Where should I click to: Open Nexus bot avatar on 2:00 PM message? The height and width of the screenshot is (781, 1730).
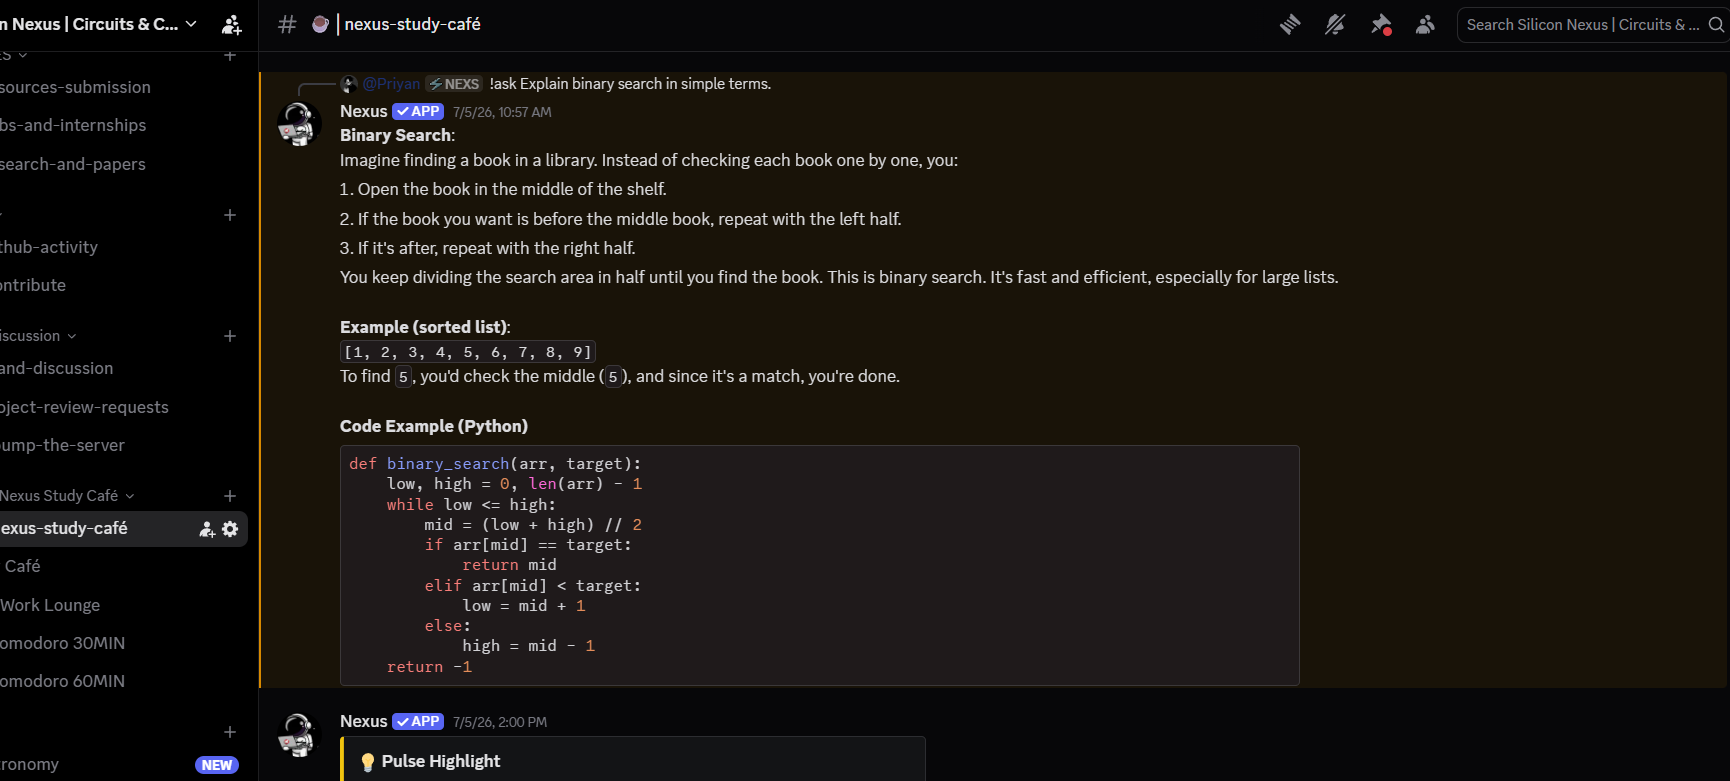coord(298,734)
